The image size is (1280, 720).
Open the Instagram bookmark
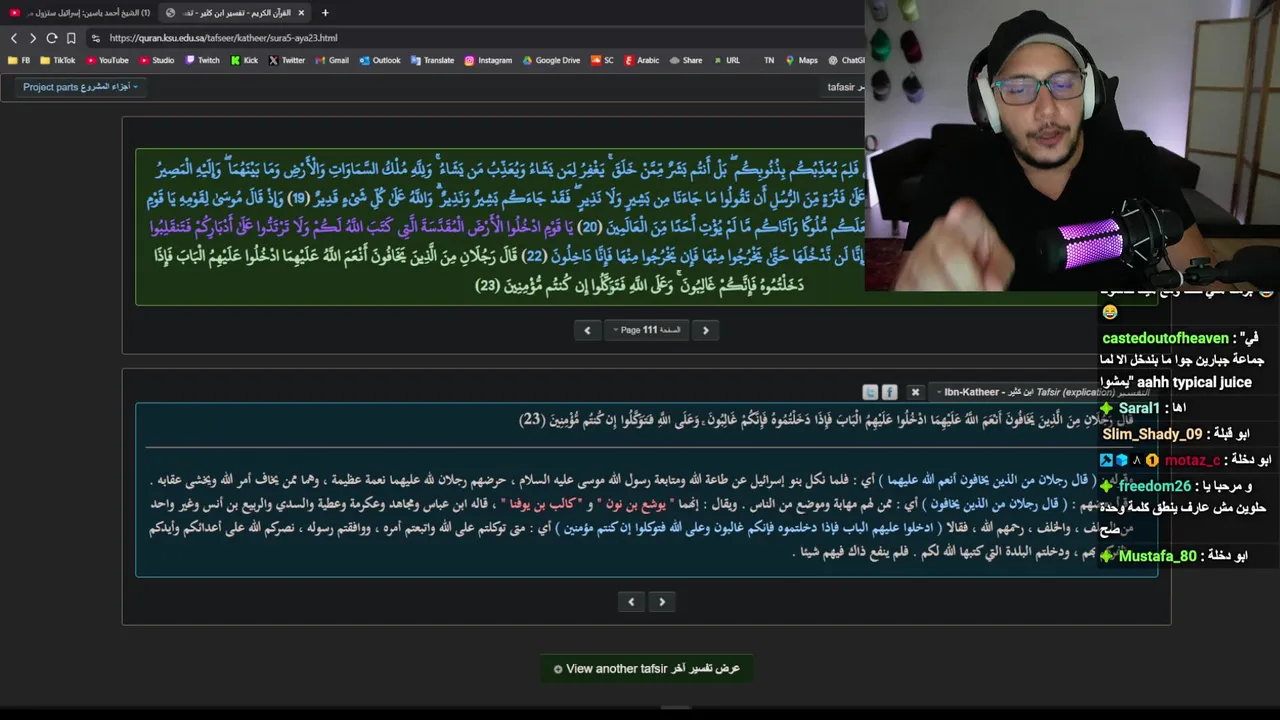tap(488, 60)
